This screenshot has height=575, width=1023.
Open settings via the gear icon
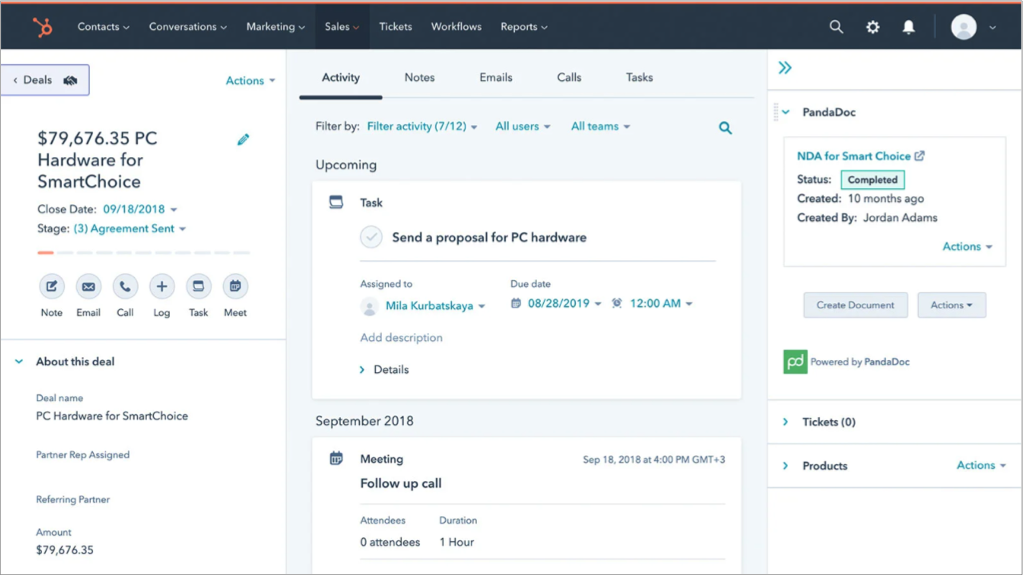point(873,27)
